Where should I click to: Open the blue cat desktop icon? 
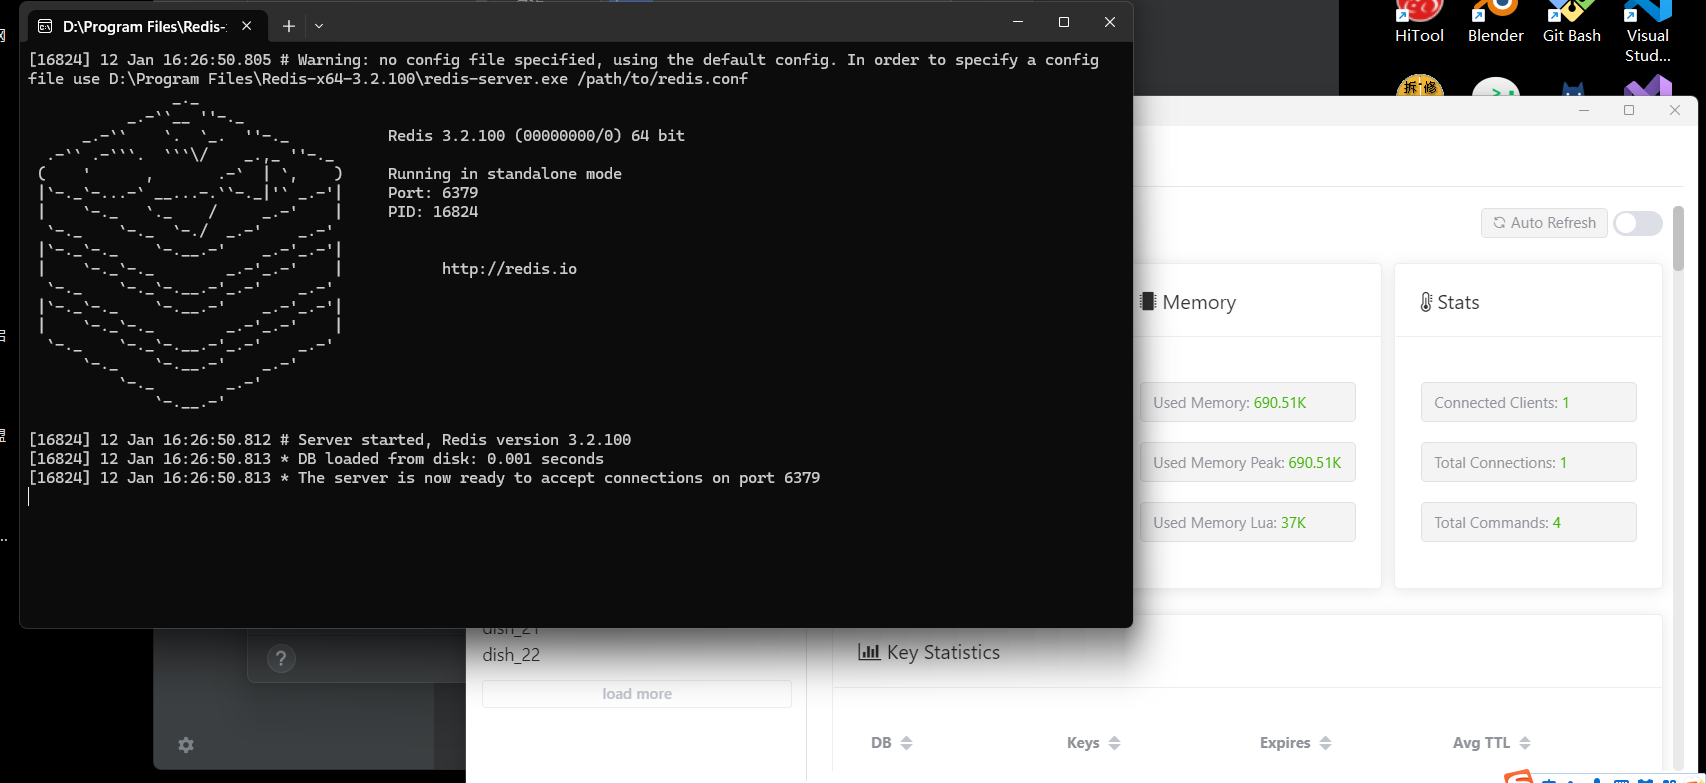pos(1573,89)
